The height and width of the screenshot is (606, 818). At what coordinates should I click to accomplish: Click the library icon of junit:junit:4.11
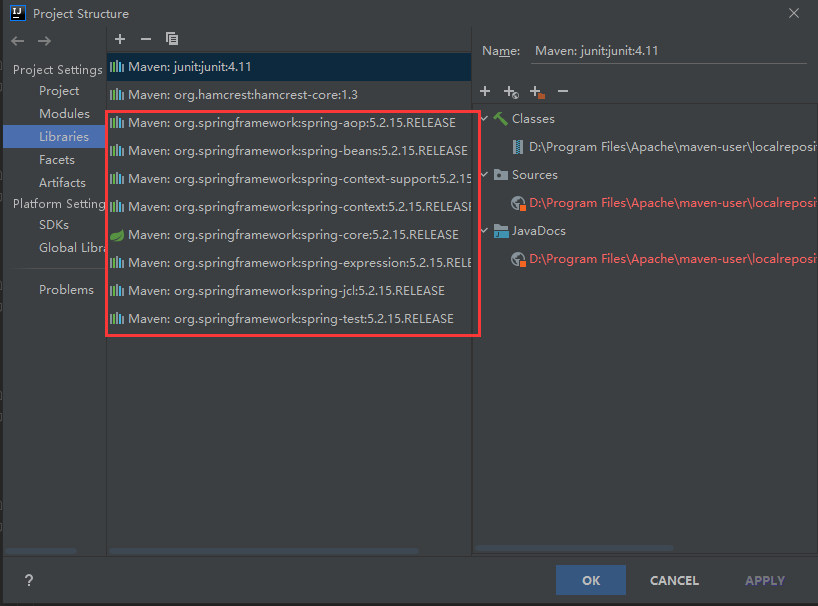117,67
